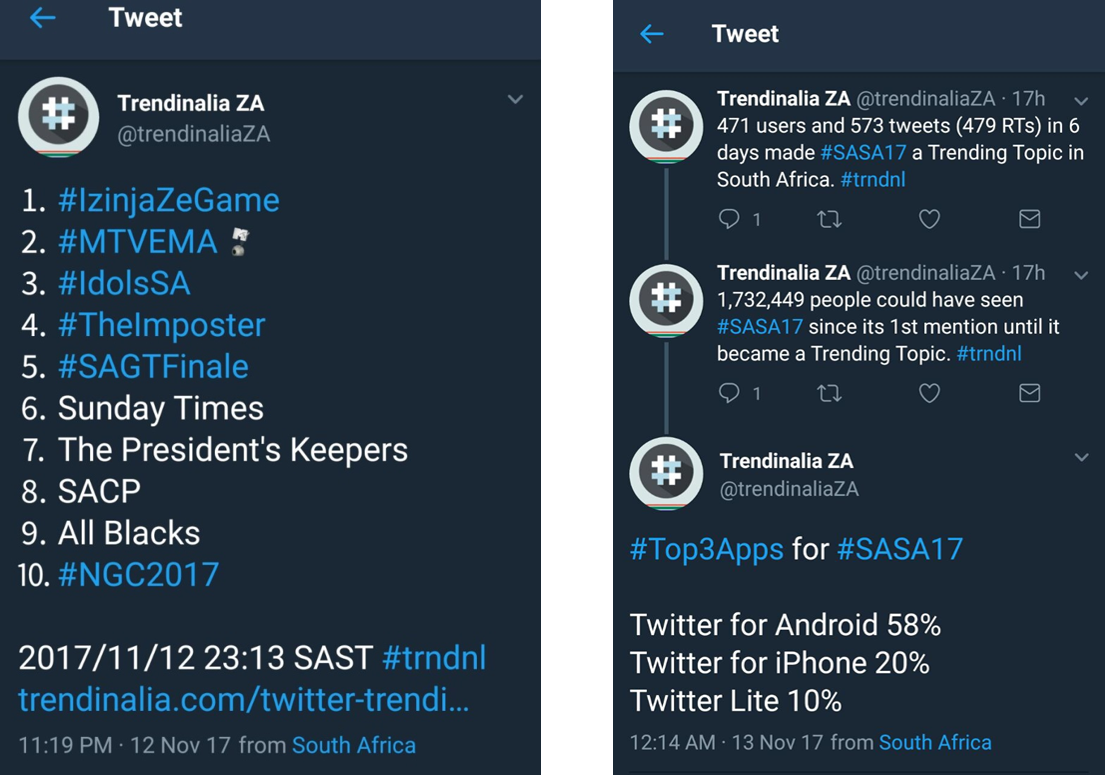Image resolution: width=1105 pixels, height=775 pixels.
Task: Open chevron menu on 471 users tweet
Action: pos(1081,101)
